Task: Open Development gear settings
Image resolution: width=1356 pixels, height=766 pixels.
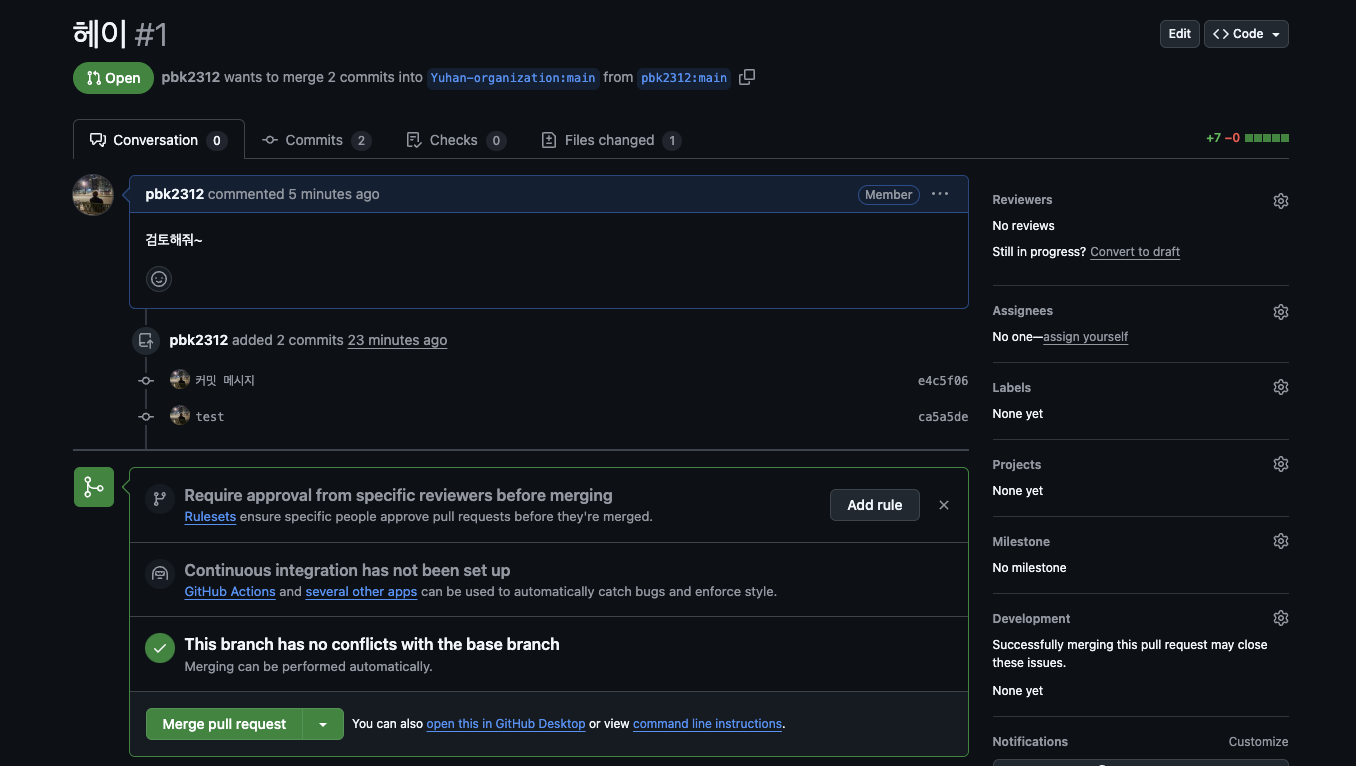Action: [1281, 618]
